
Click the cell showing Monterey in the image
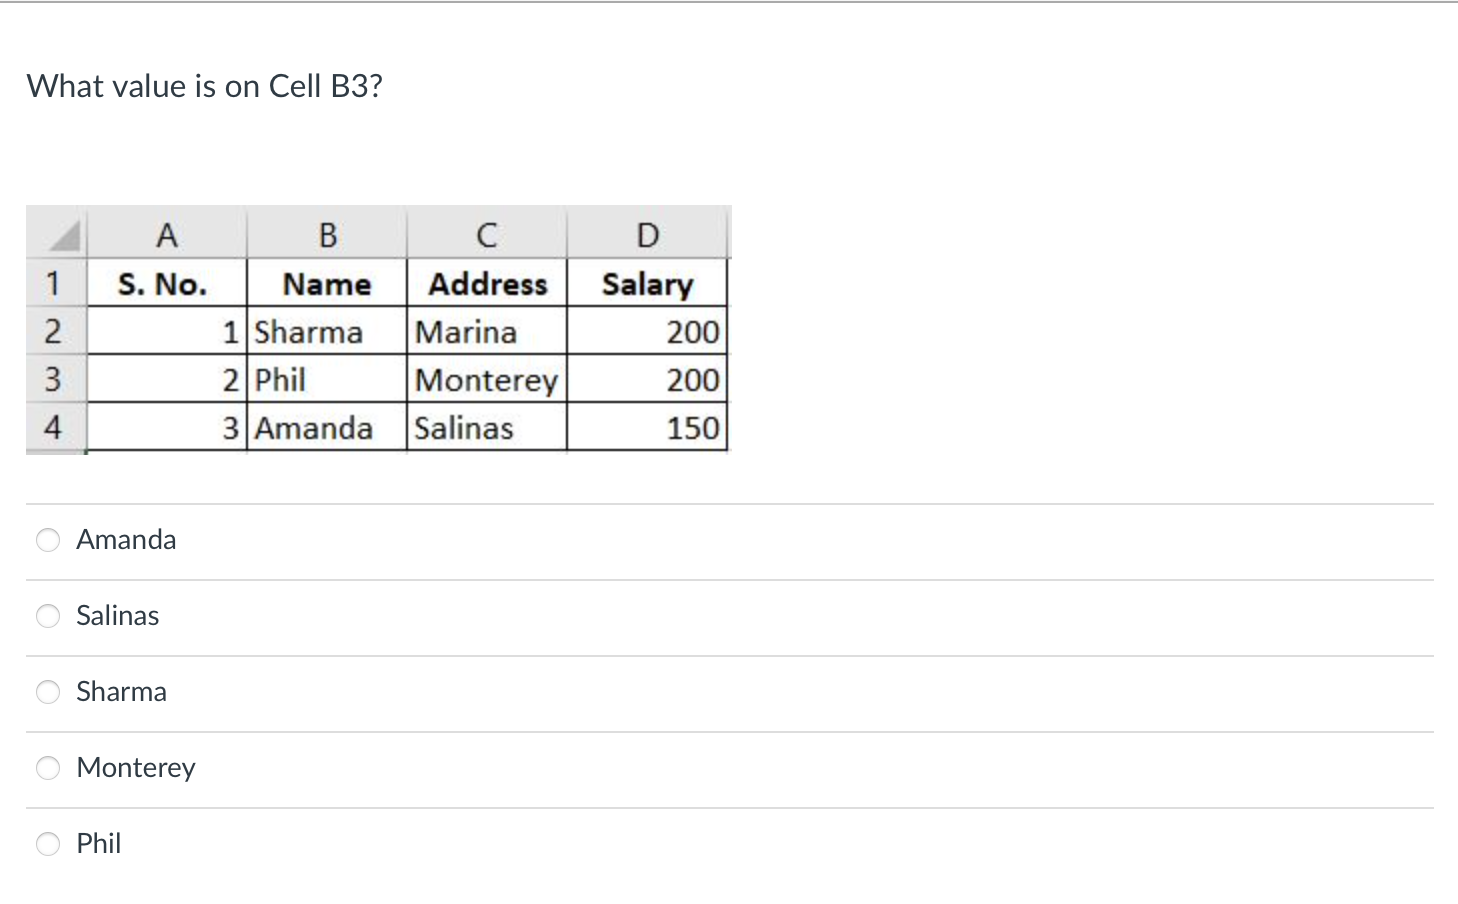pyautogui.click(x=487, y=380)
